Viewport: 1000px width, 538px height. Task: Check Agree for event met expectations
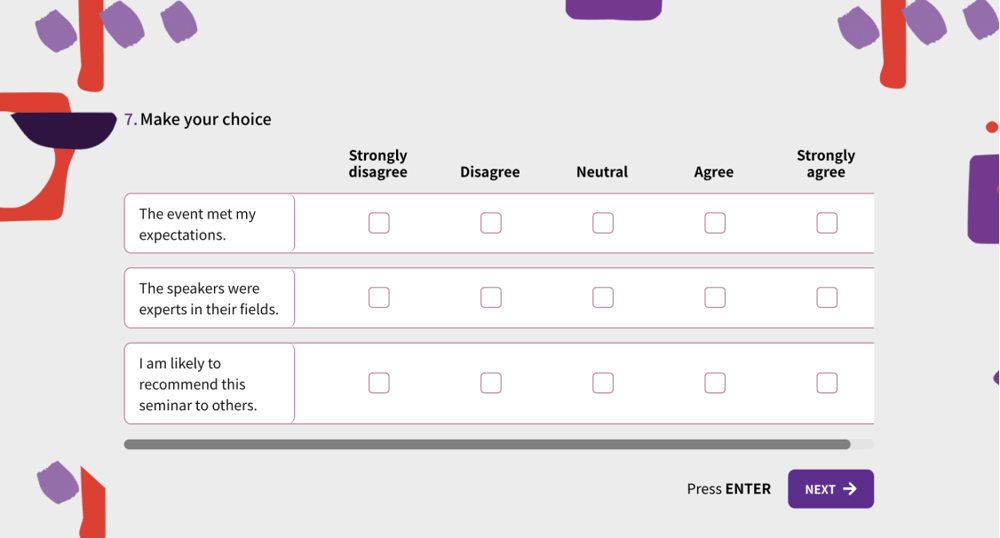point(715,223)
